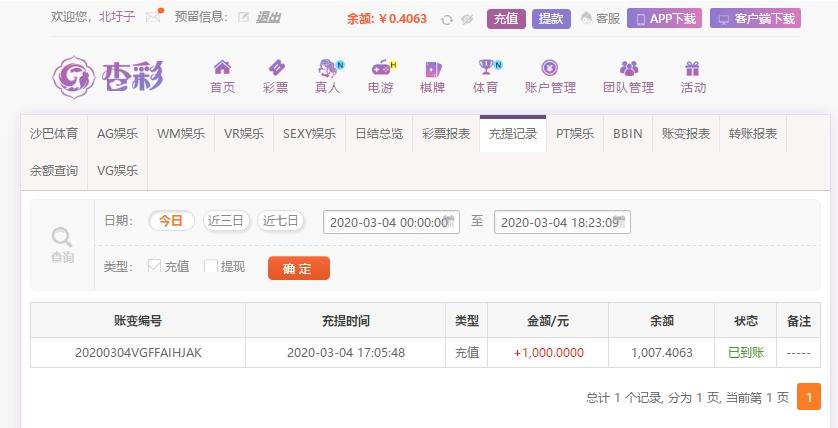Open the start date calendar picker

pyautogui.click(x=449, y=220)
